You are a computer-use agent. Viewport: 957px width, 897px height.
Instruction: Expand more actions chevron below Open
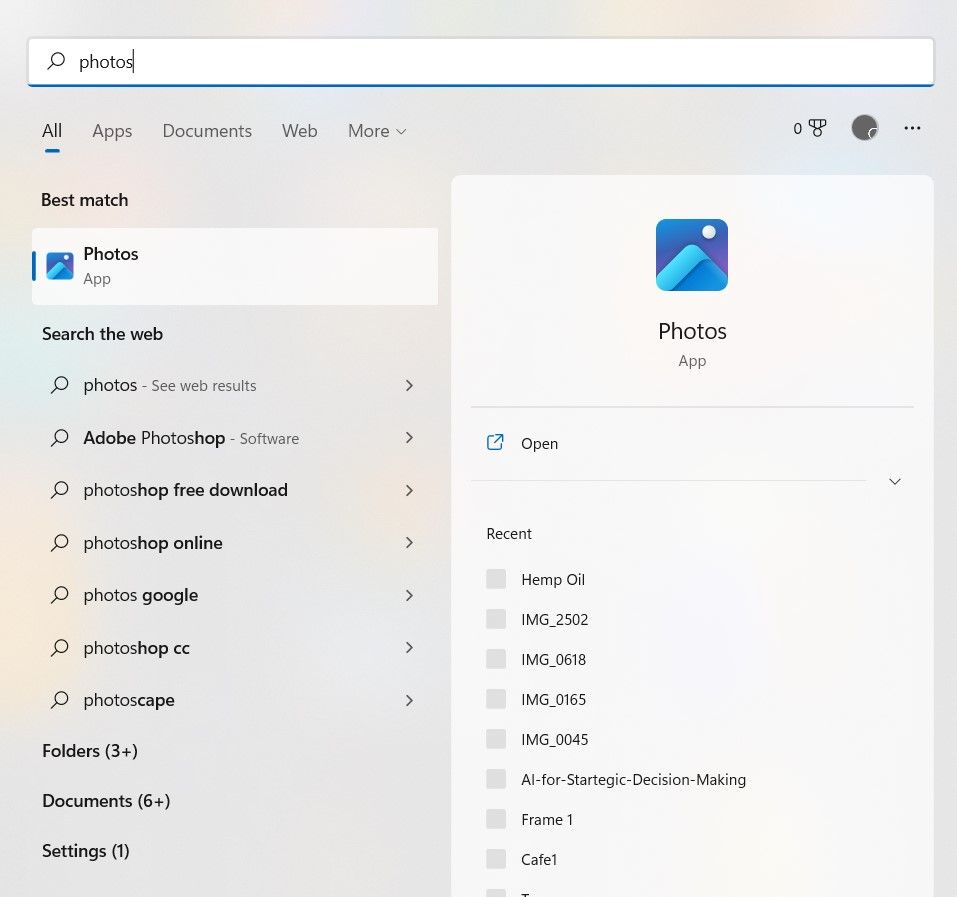(x=895, y=481)
